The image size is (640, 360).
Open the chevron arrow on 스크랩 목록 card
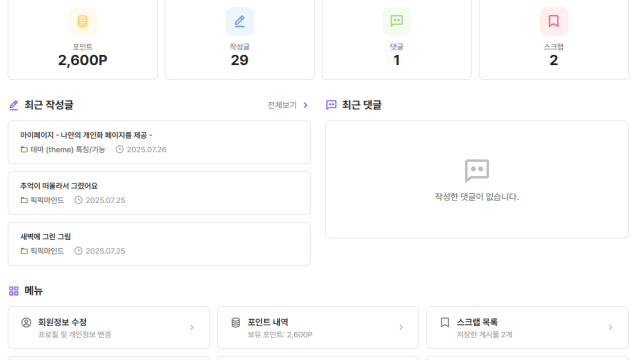click(x=611, y=327)
